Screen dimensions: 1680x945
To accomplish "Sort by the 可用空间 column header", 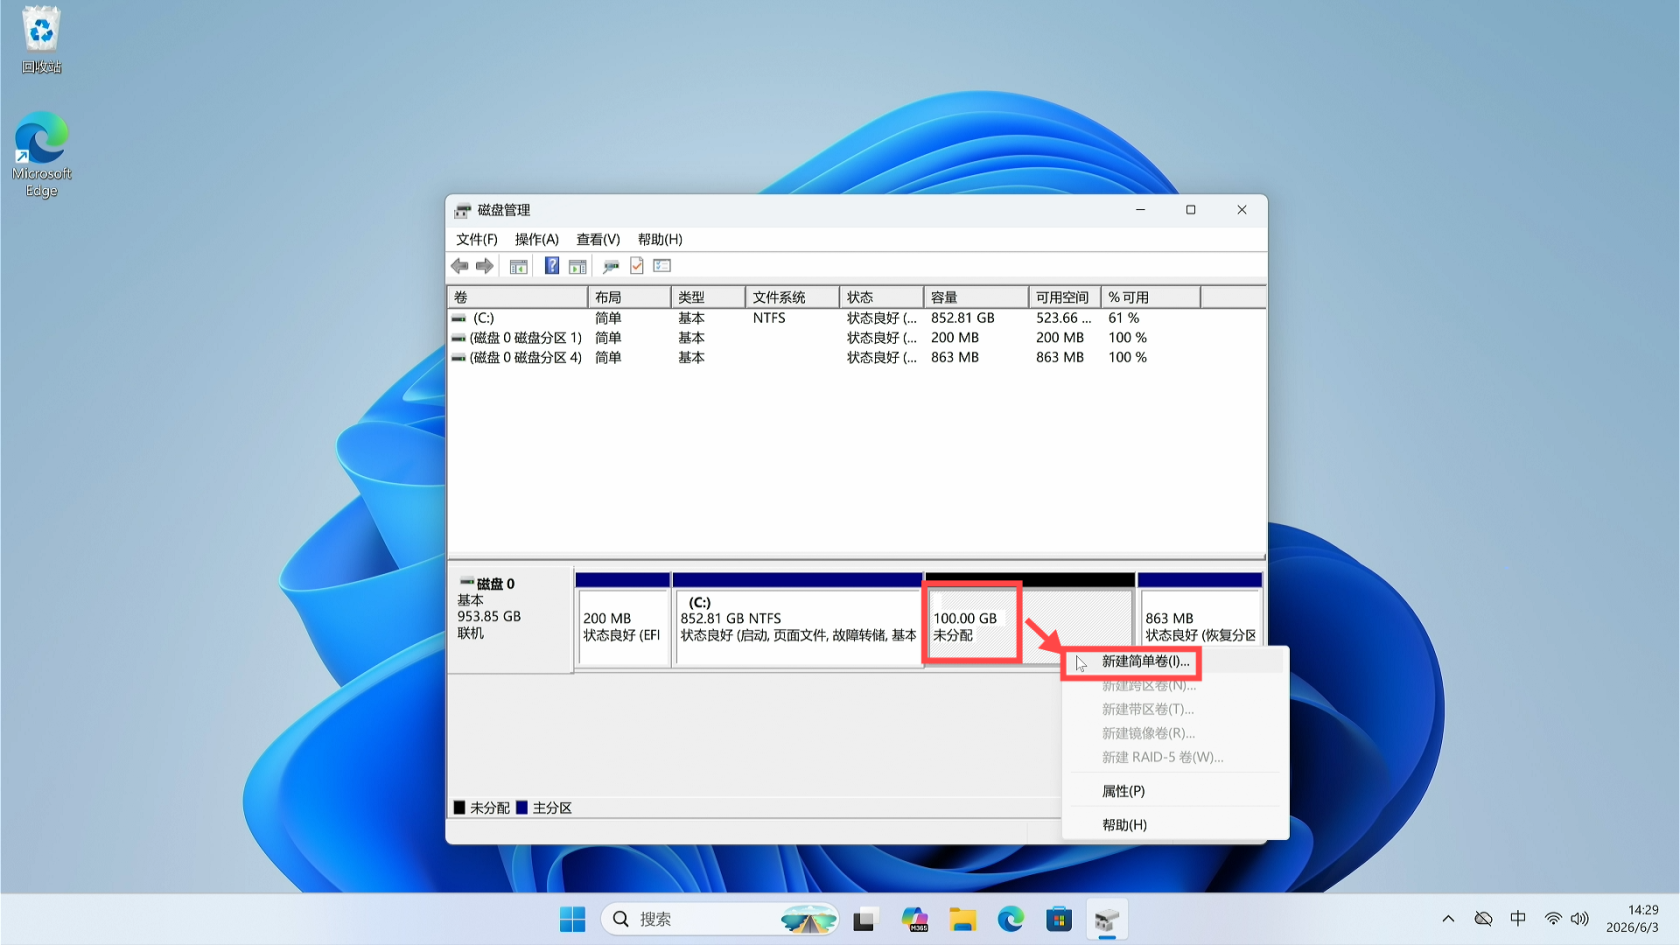I will click(1065, 298).
